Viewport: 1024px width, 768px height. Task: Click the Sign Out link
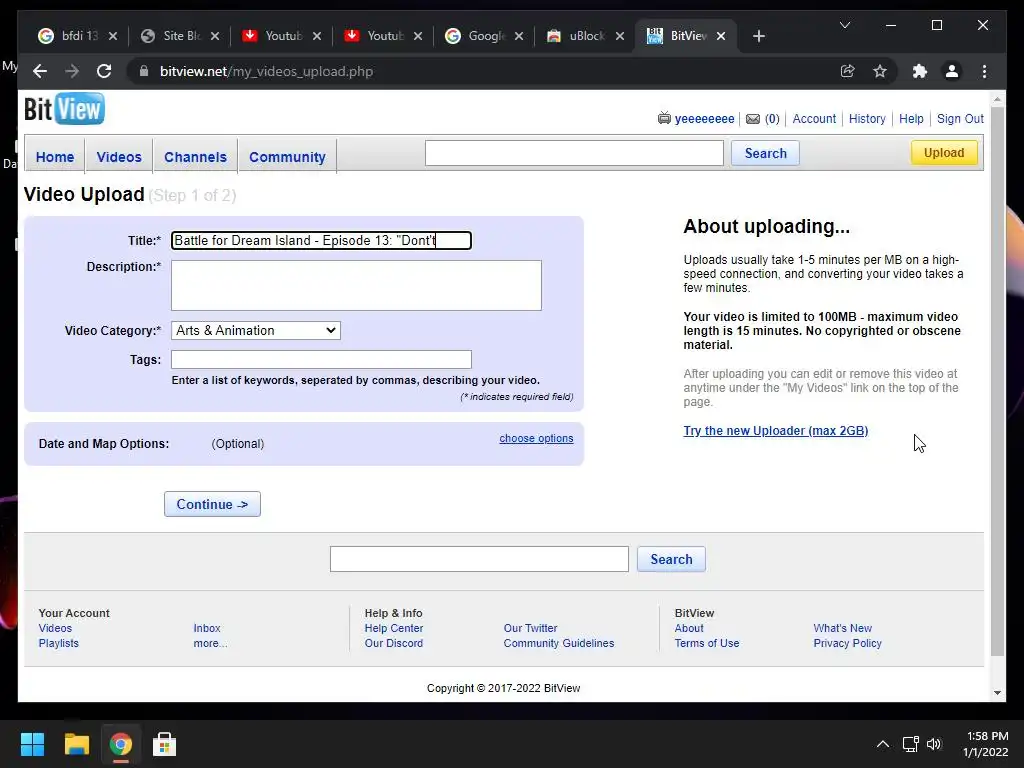[x=960, y=119]
